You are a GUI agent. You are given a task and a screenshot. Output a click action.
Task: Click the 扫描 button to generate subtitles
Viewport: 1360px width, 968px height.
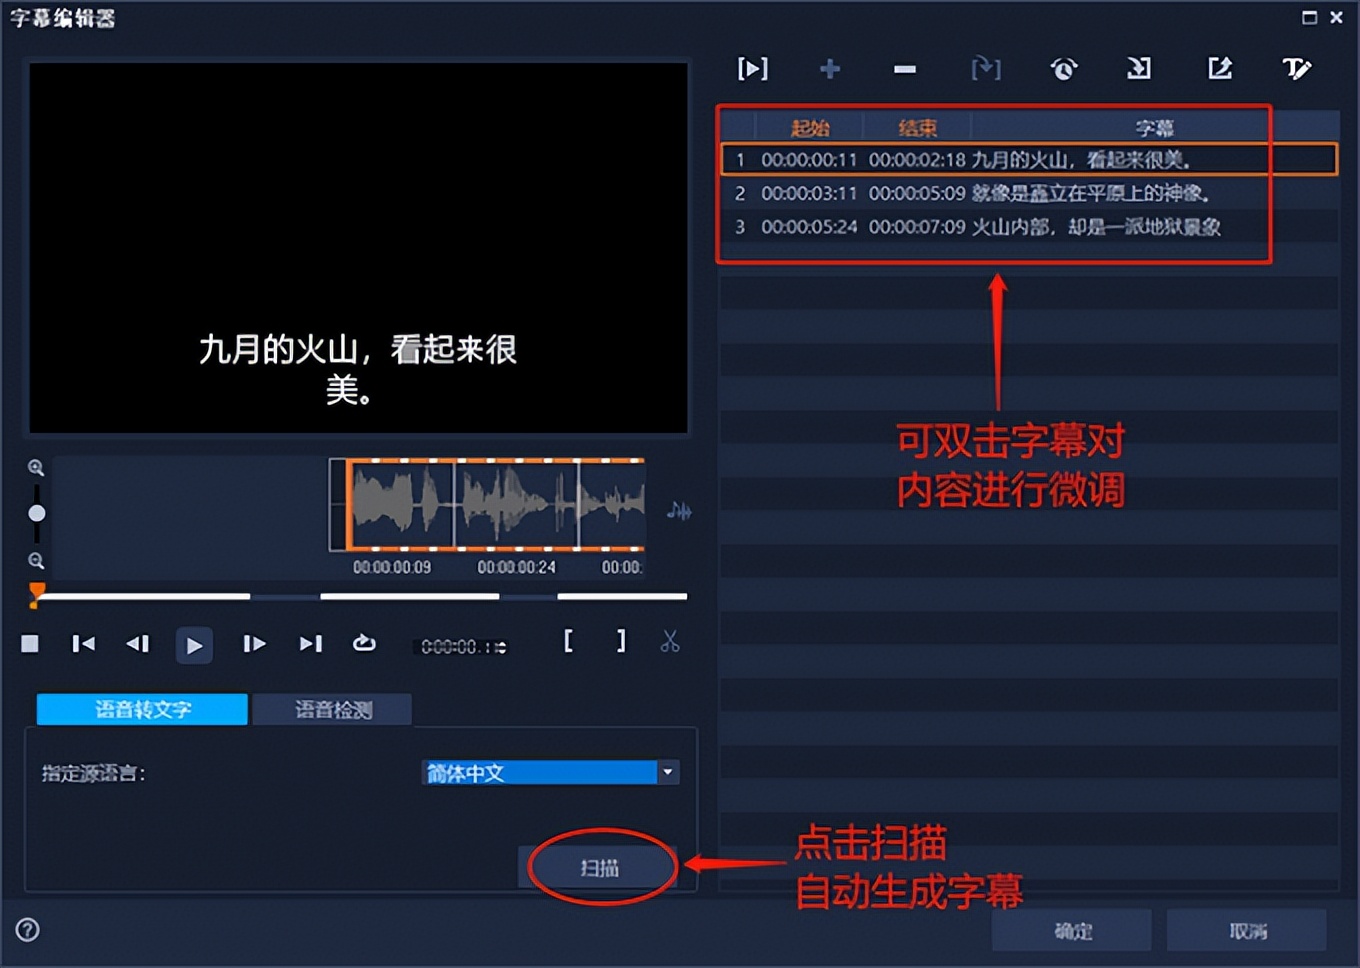tap(599, 868)
